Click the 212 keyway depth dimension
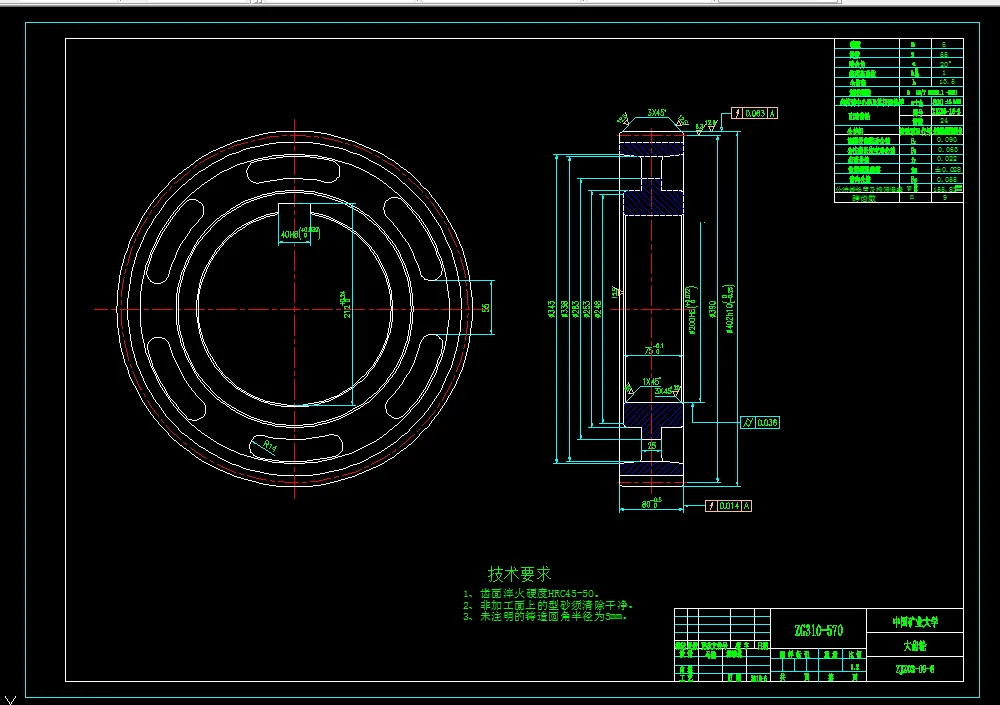The width and height of the screenshot is (1000, 705). 346,305
